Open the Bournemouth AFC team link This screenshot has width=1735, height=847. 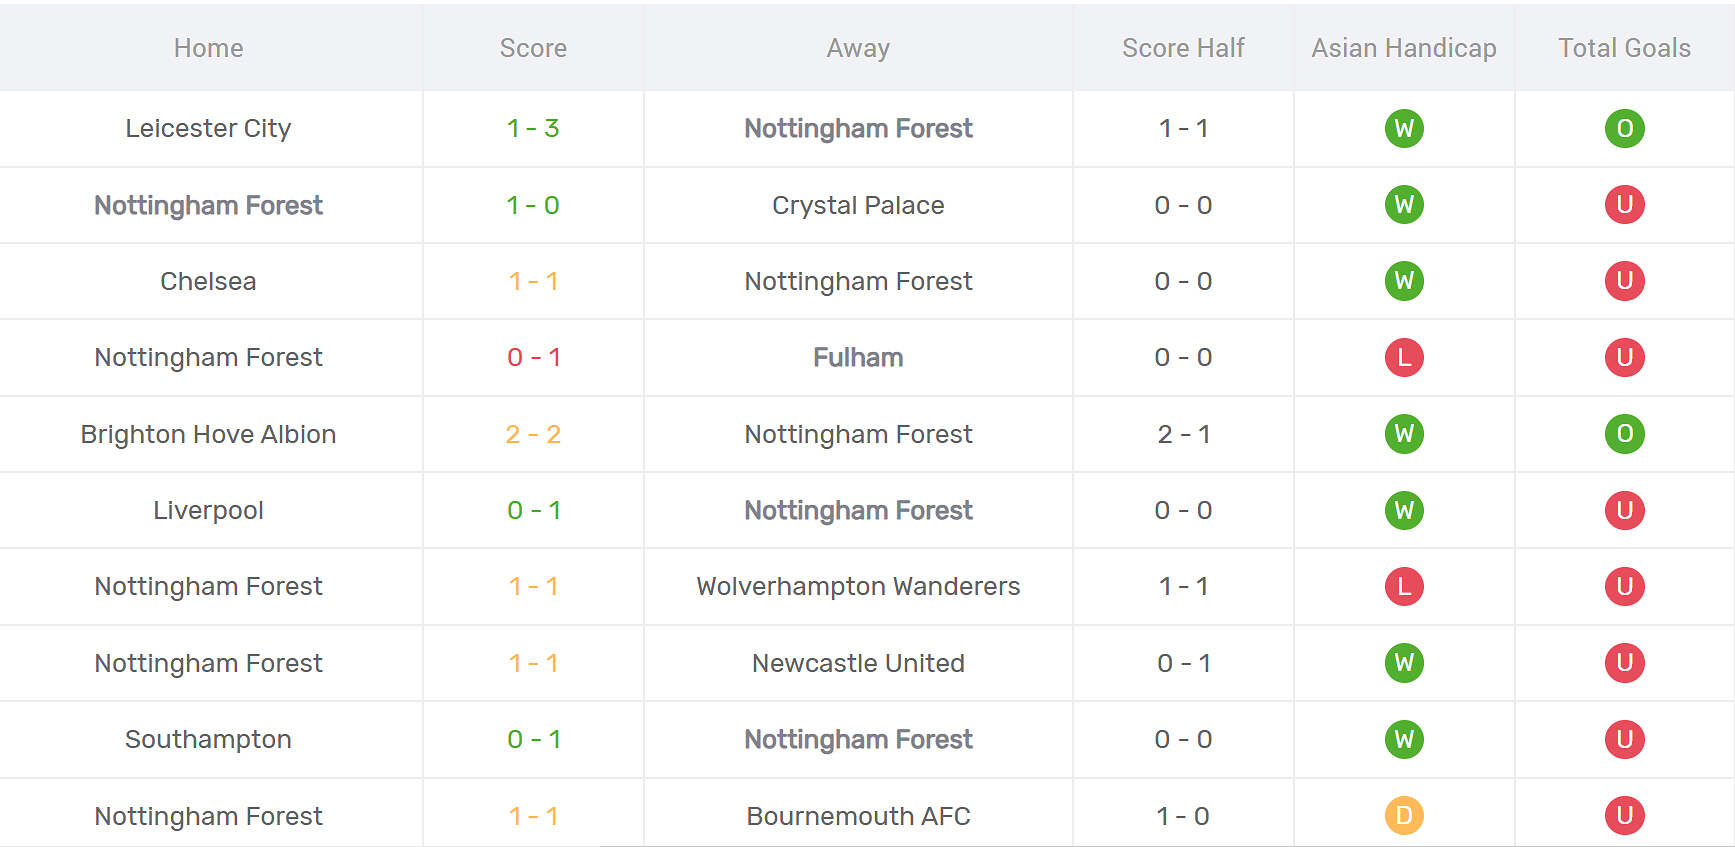pyautogui.click(x=858, y=816)
